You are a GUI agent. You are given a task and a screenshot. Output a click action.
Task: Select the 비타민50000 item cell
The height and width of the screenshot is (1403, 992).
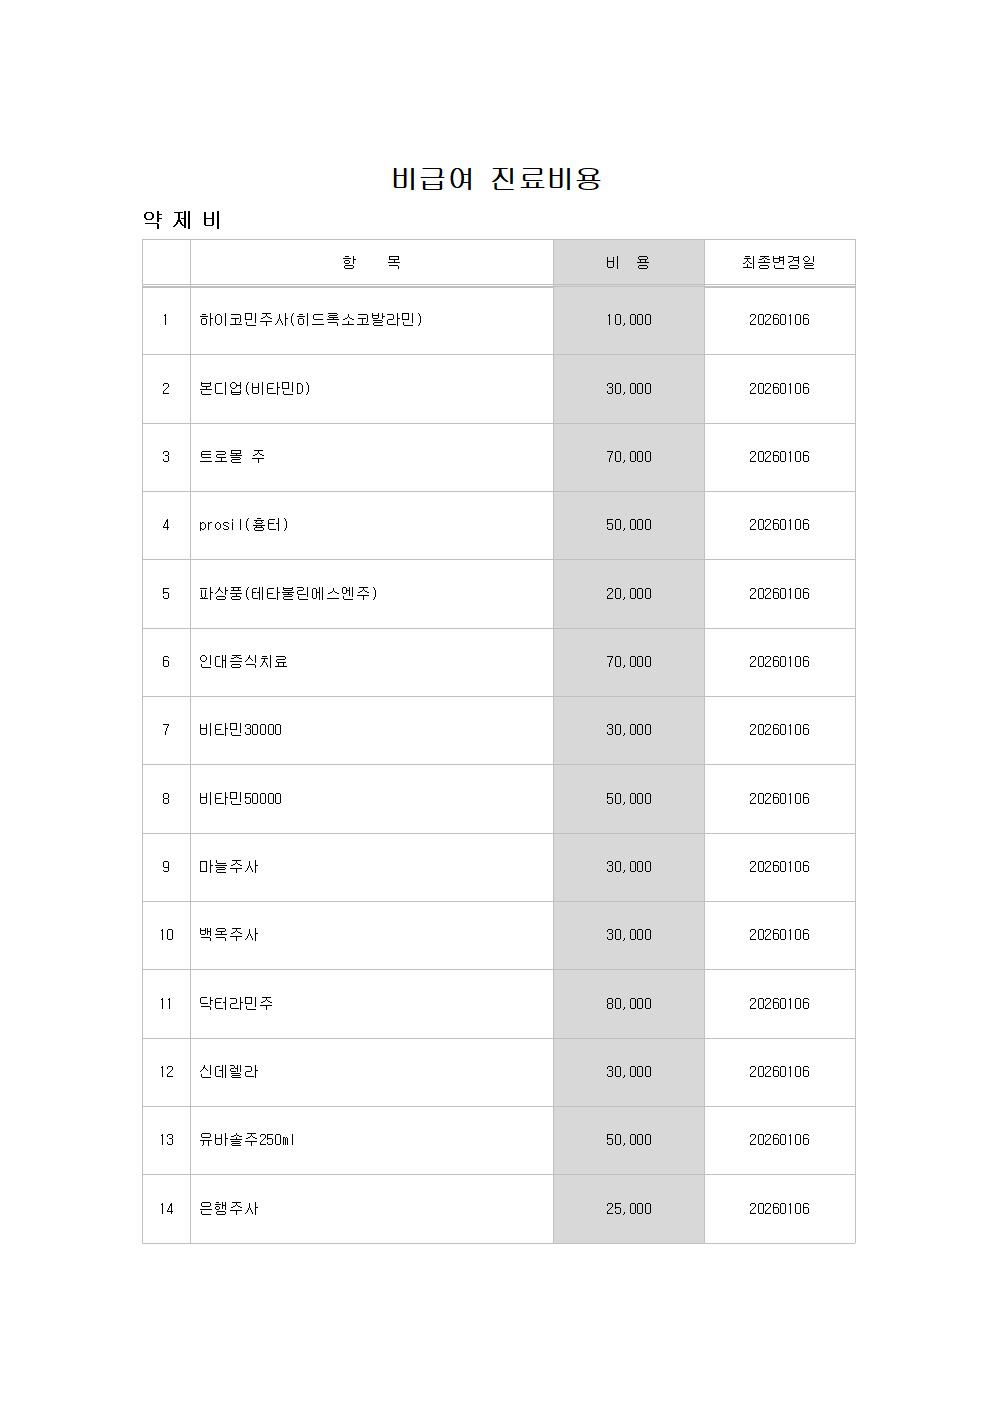240,799
